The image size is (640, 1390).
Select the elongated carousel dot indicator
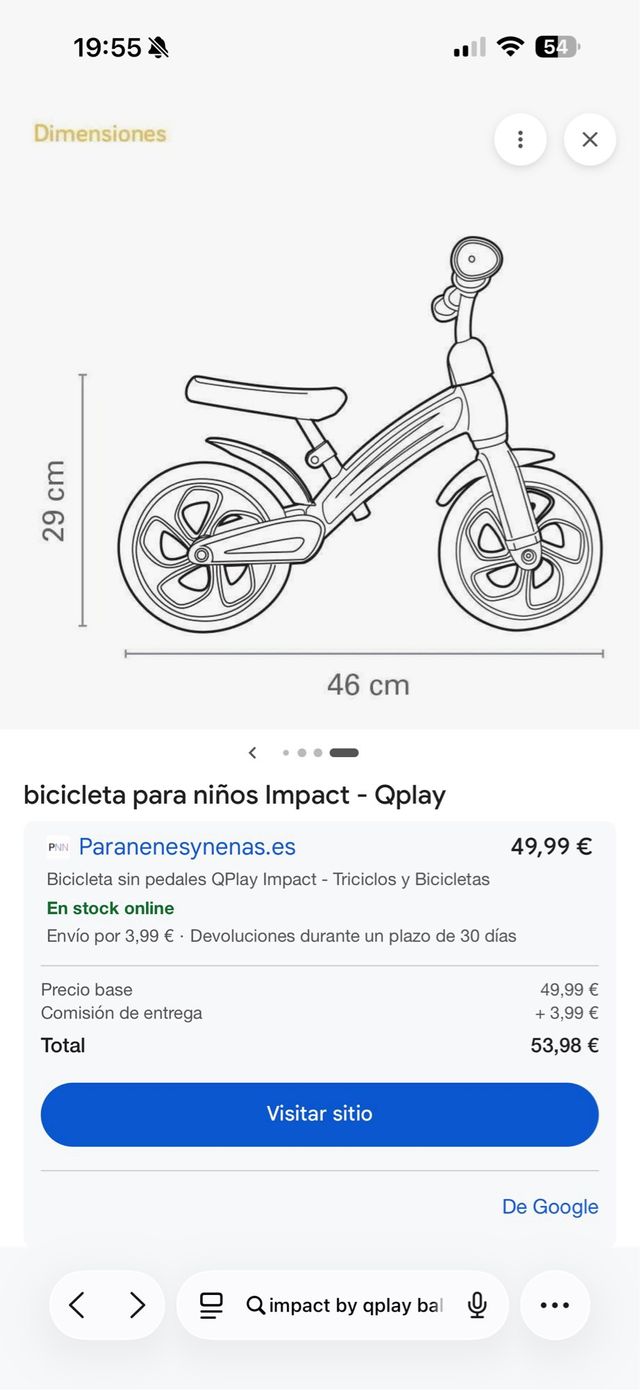point(344,752)
